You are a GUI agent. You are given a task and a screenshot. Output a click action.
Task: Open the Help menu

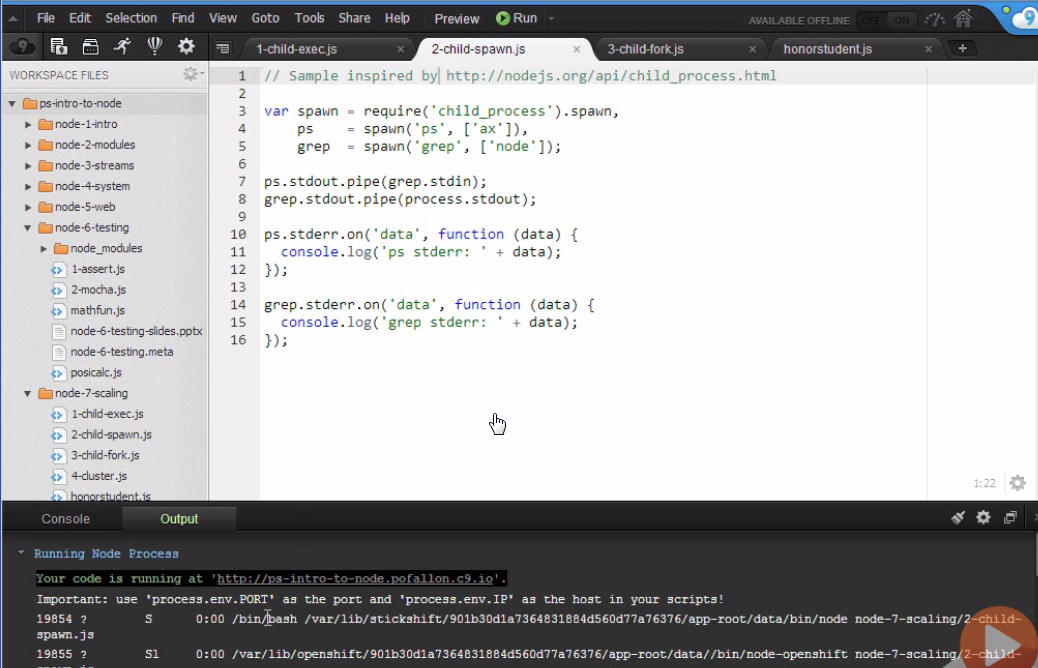tap(397, 18)
